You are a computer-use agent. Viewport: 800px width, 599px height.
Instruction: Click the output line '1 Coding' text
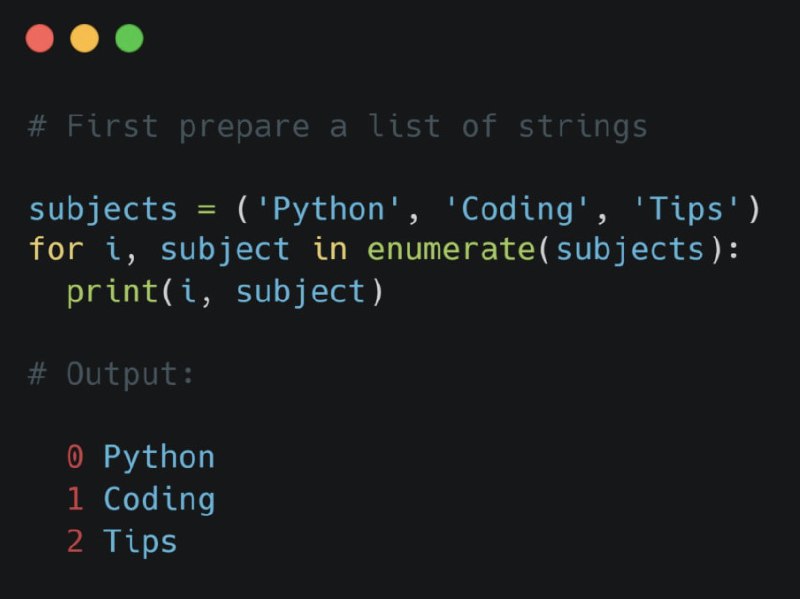coord(141,500)
